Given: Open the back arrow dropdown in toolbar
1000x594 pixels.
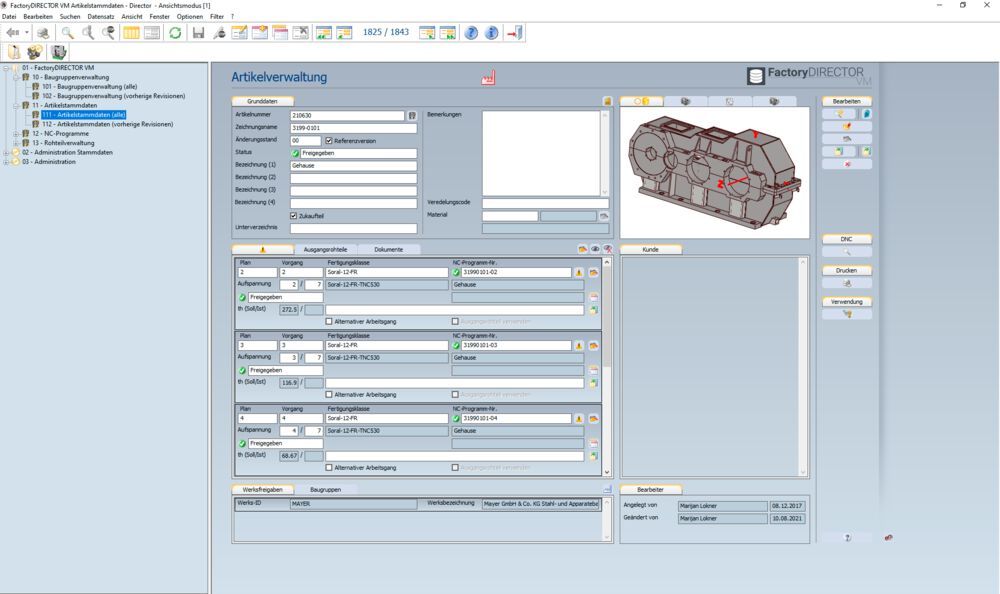Looking at the screenshot, I should (x=27, y=33).
